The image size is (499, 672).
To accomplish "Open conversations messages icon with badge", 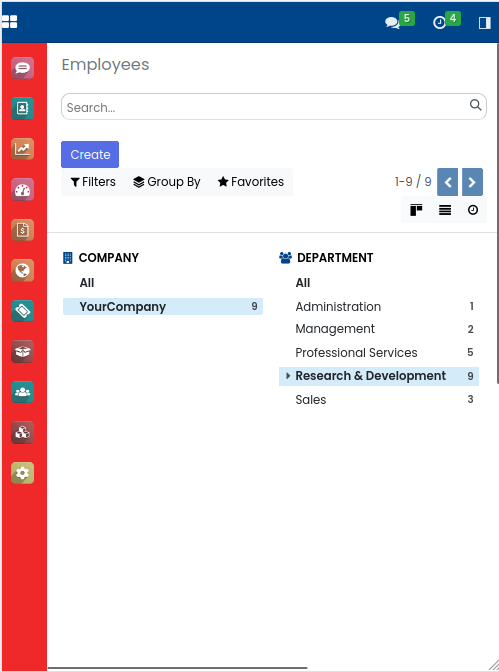I will (399, 21).
